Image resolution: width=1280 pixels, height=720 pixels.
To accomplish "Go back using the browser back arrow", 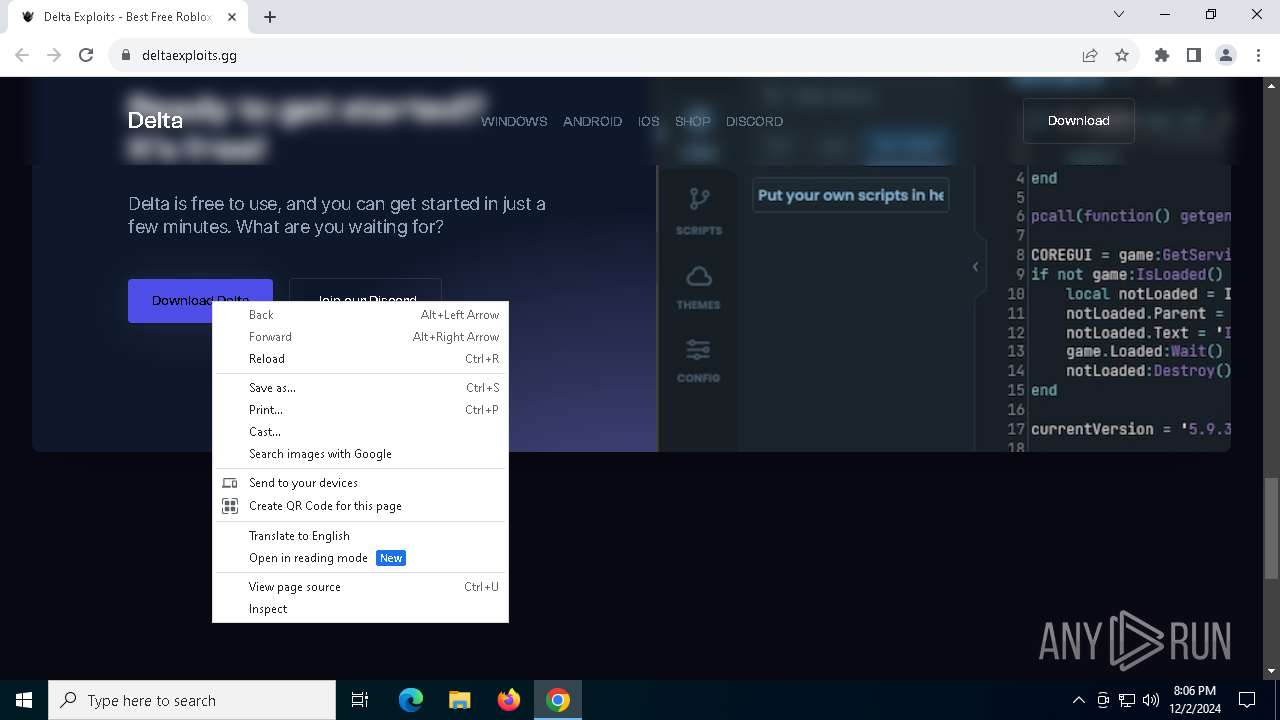I will pos(22,56).
